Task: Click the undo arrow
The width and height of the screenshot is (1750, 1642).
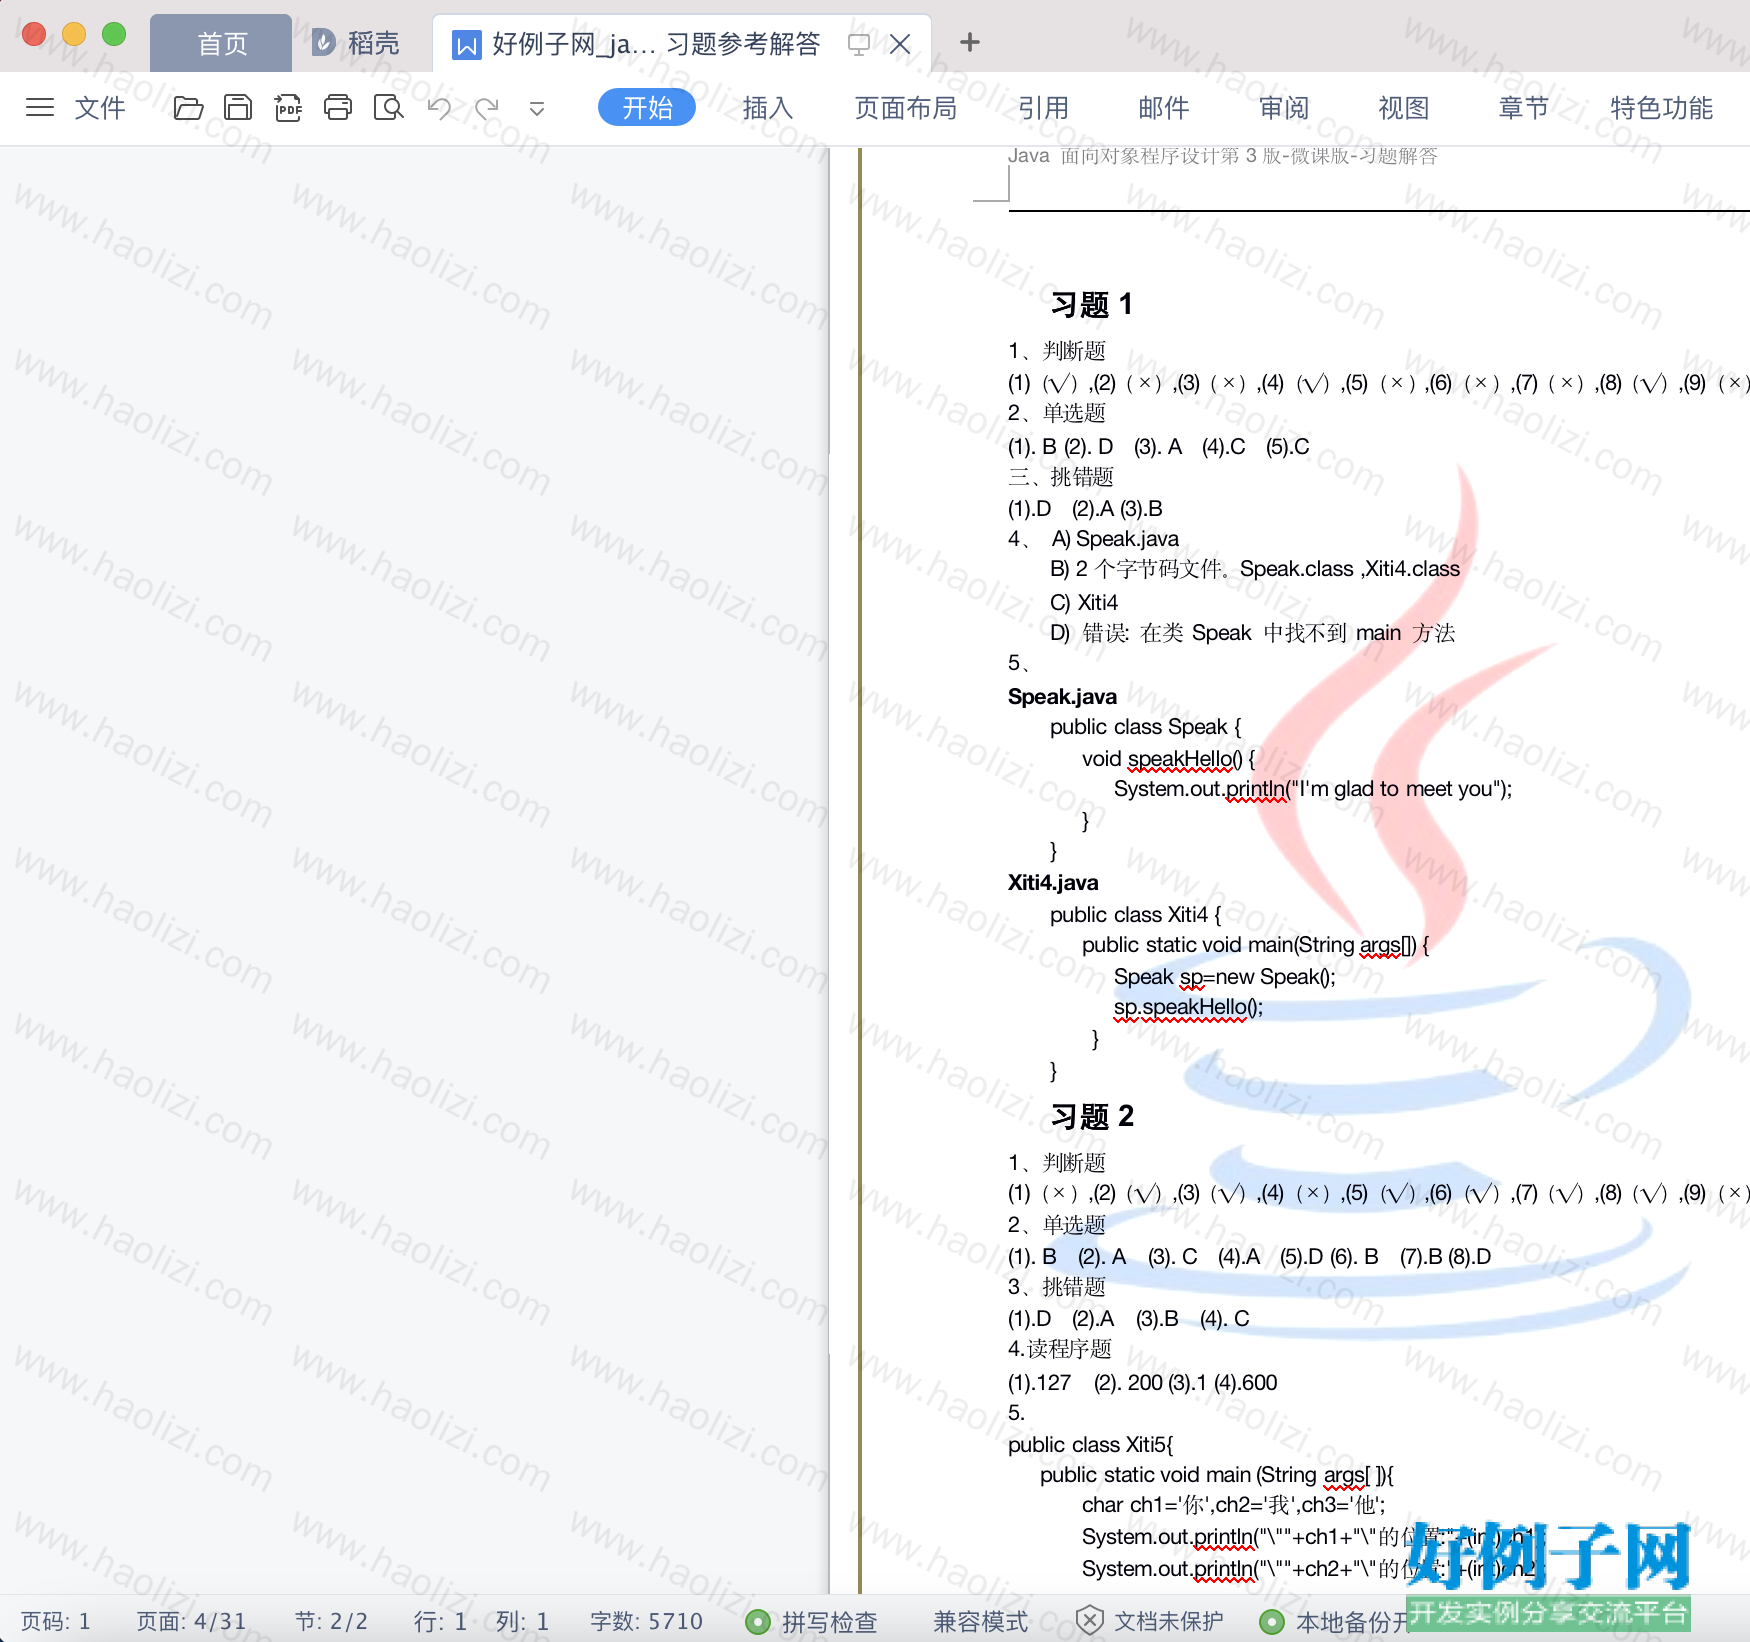Action: pos(439,107)
